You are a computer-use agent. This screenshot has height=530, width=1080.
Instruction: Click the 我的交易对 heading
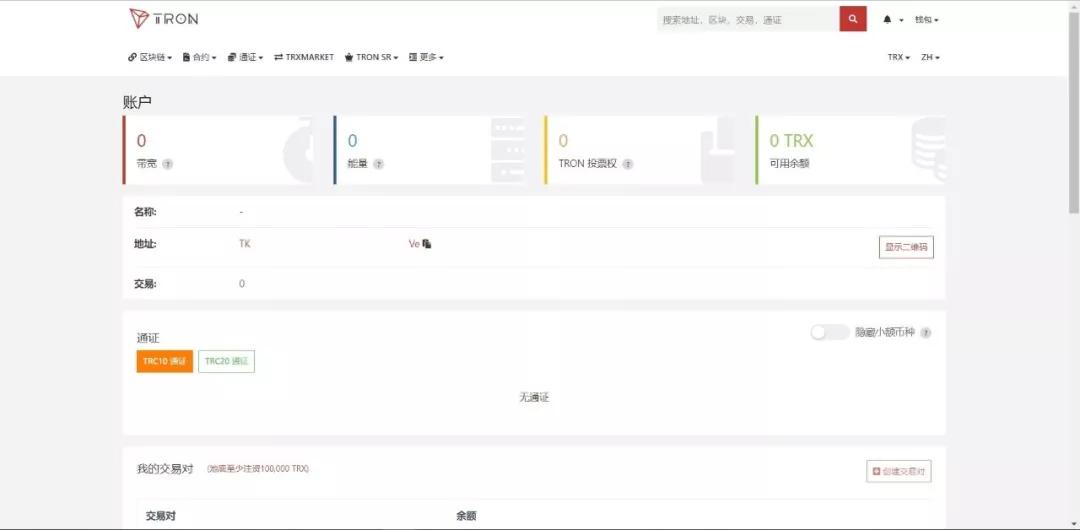pos(165,469)
